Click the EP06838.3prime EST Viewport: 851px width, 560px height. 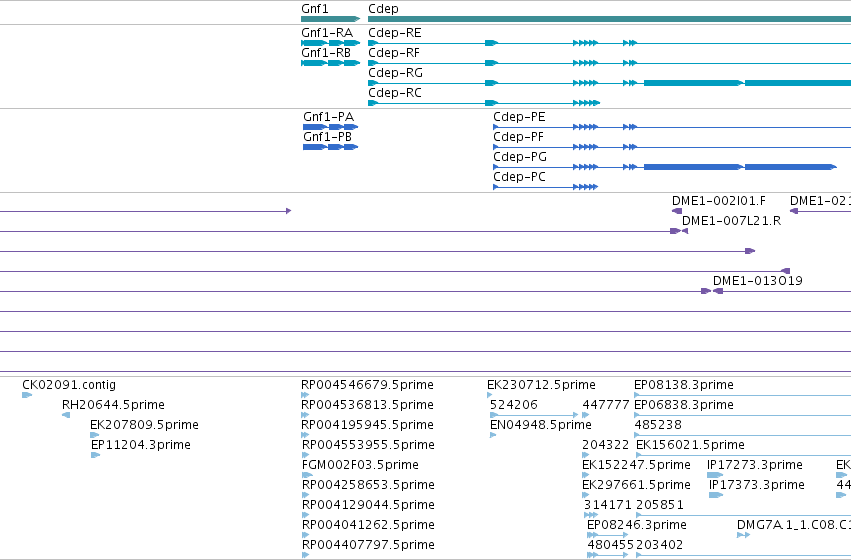[x=742, y=415]
